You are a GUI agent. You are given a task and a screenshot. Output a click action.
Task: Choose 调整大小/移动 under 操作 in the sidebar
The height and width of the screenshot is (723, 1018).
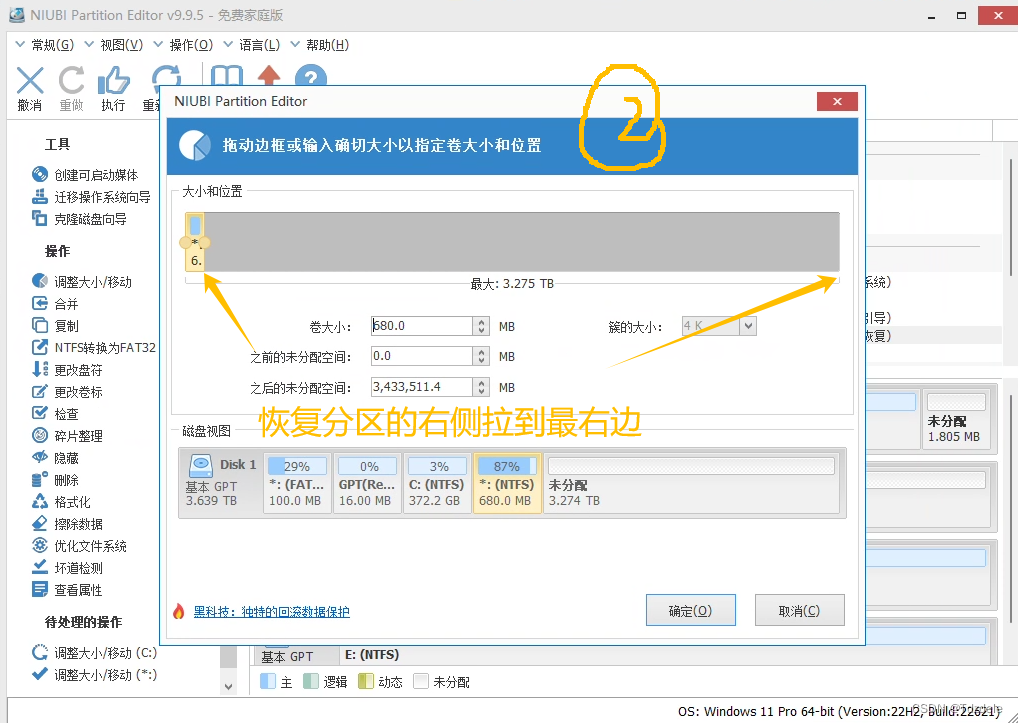[x=82, y=282]
